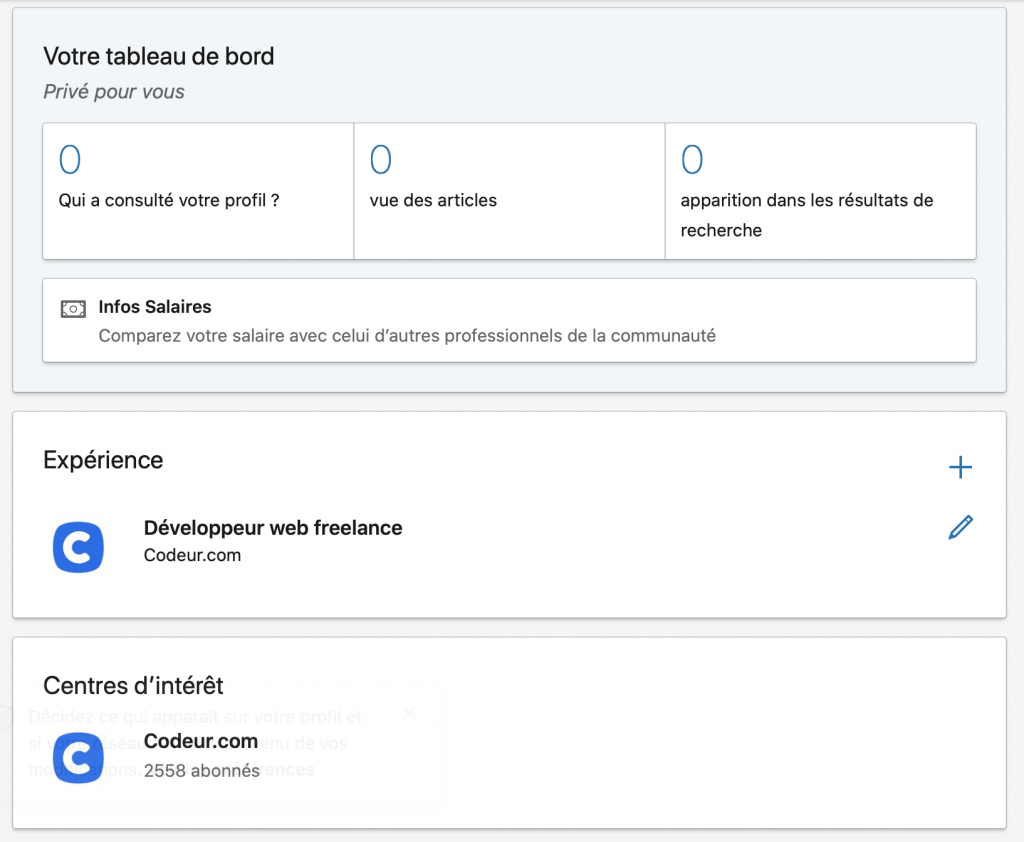
Task: Click the Expérience section heading
Action: click(103, 460)
